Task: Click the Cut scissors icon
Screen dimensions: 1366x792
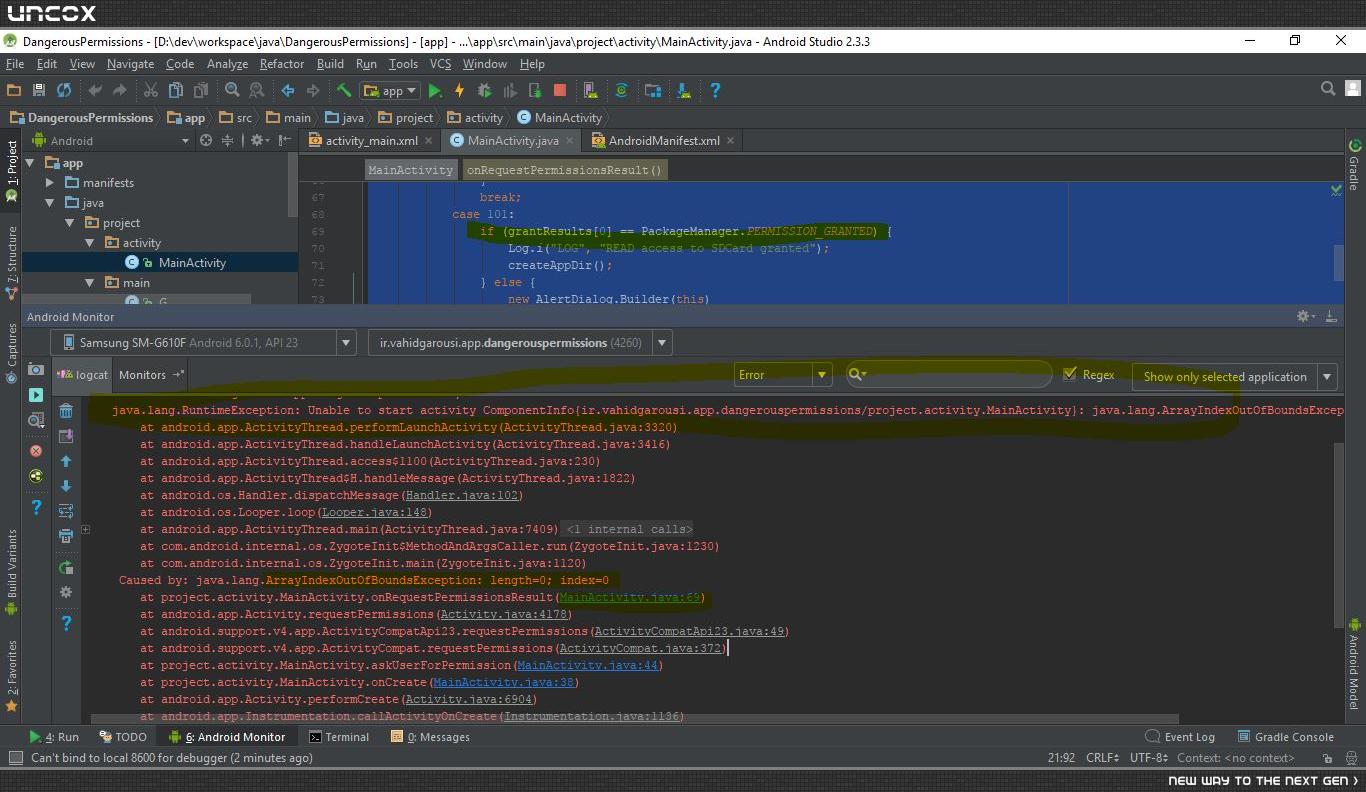Action: coord(151,90)
